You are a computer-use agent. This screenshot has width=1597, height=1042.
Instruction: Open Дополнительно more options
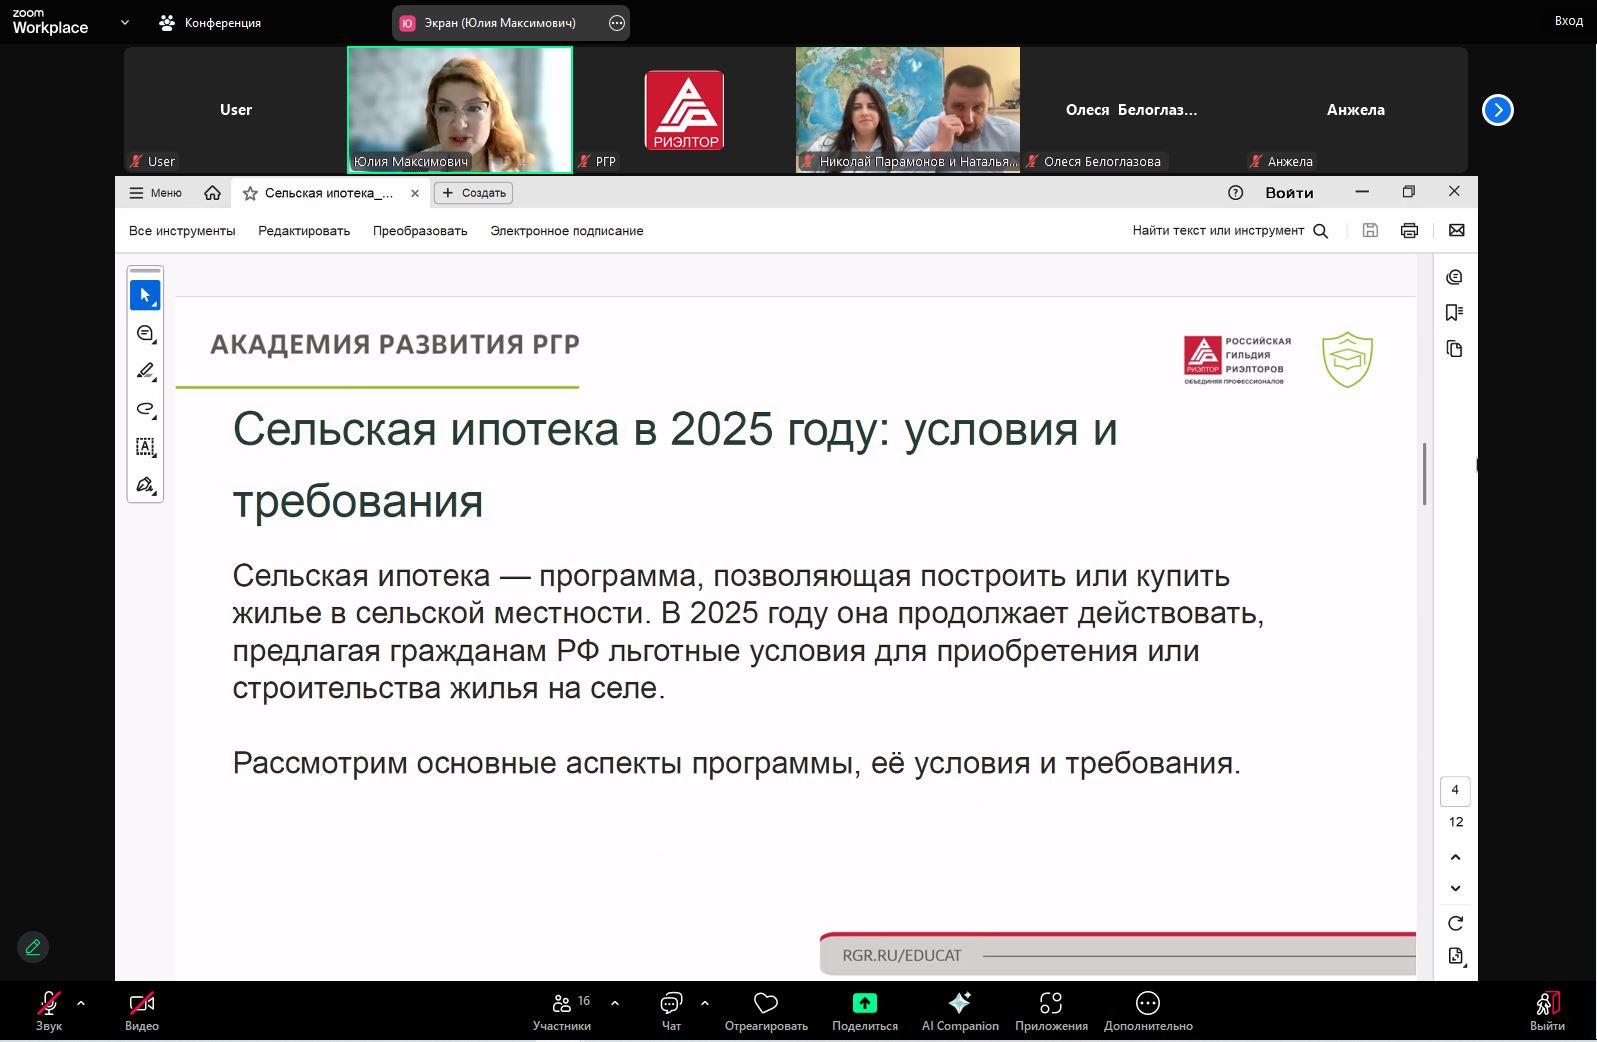(x=1148, y=1010)
